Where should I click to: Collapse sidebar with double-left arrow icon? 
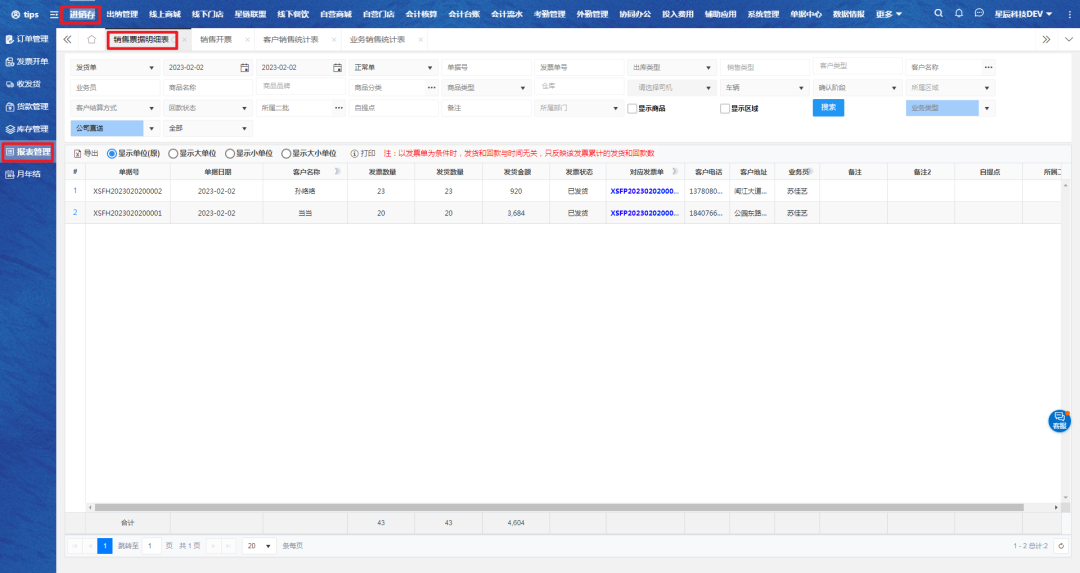pos(67,40)
